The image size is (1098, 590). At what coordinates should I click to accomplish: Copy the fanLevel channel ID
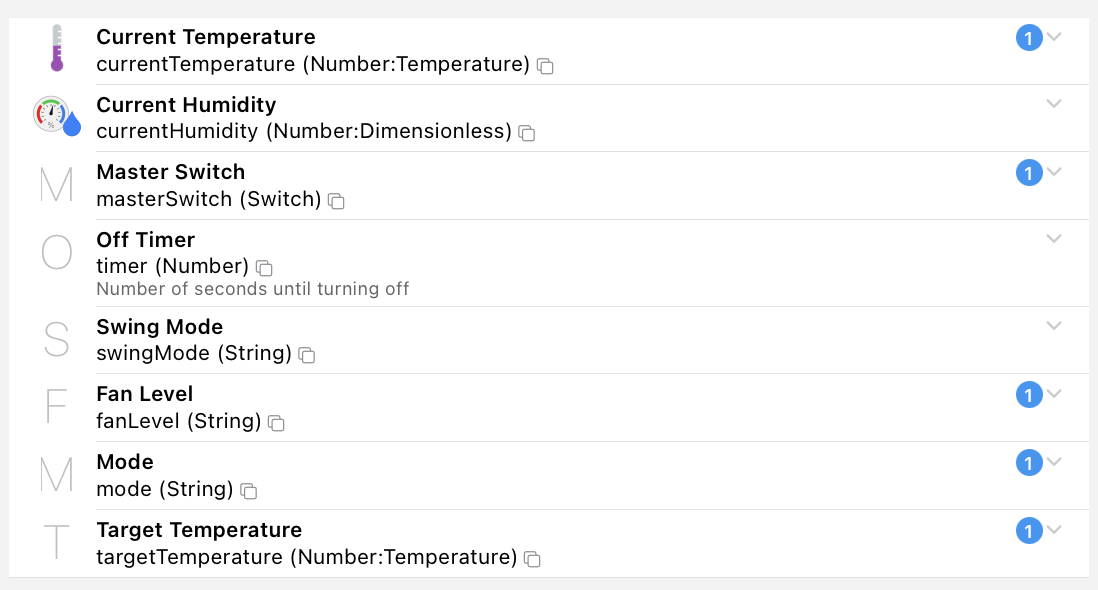click(x=277, y=423)
